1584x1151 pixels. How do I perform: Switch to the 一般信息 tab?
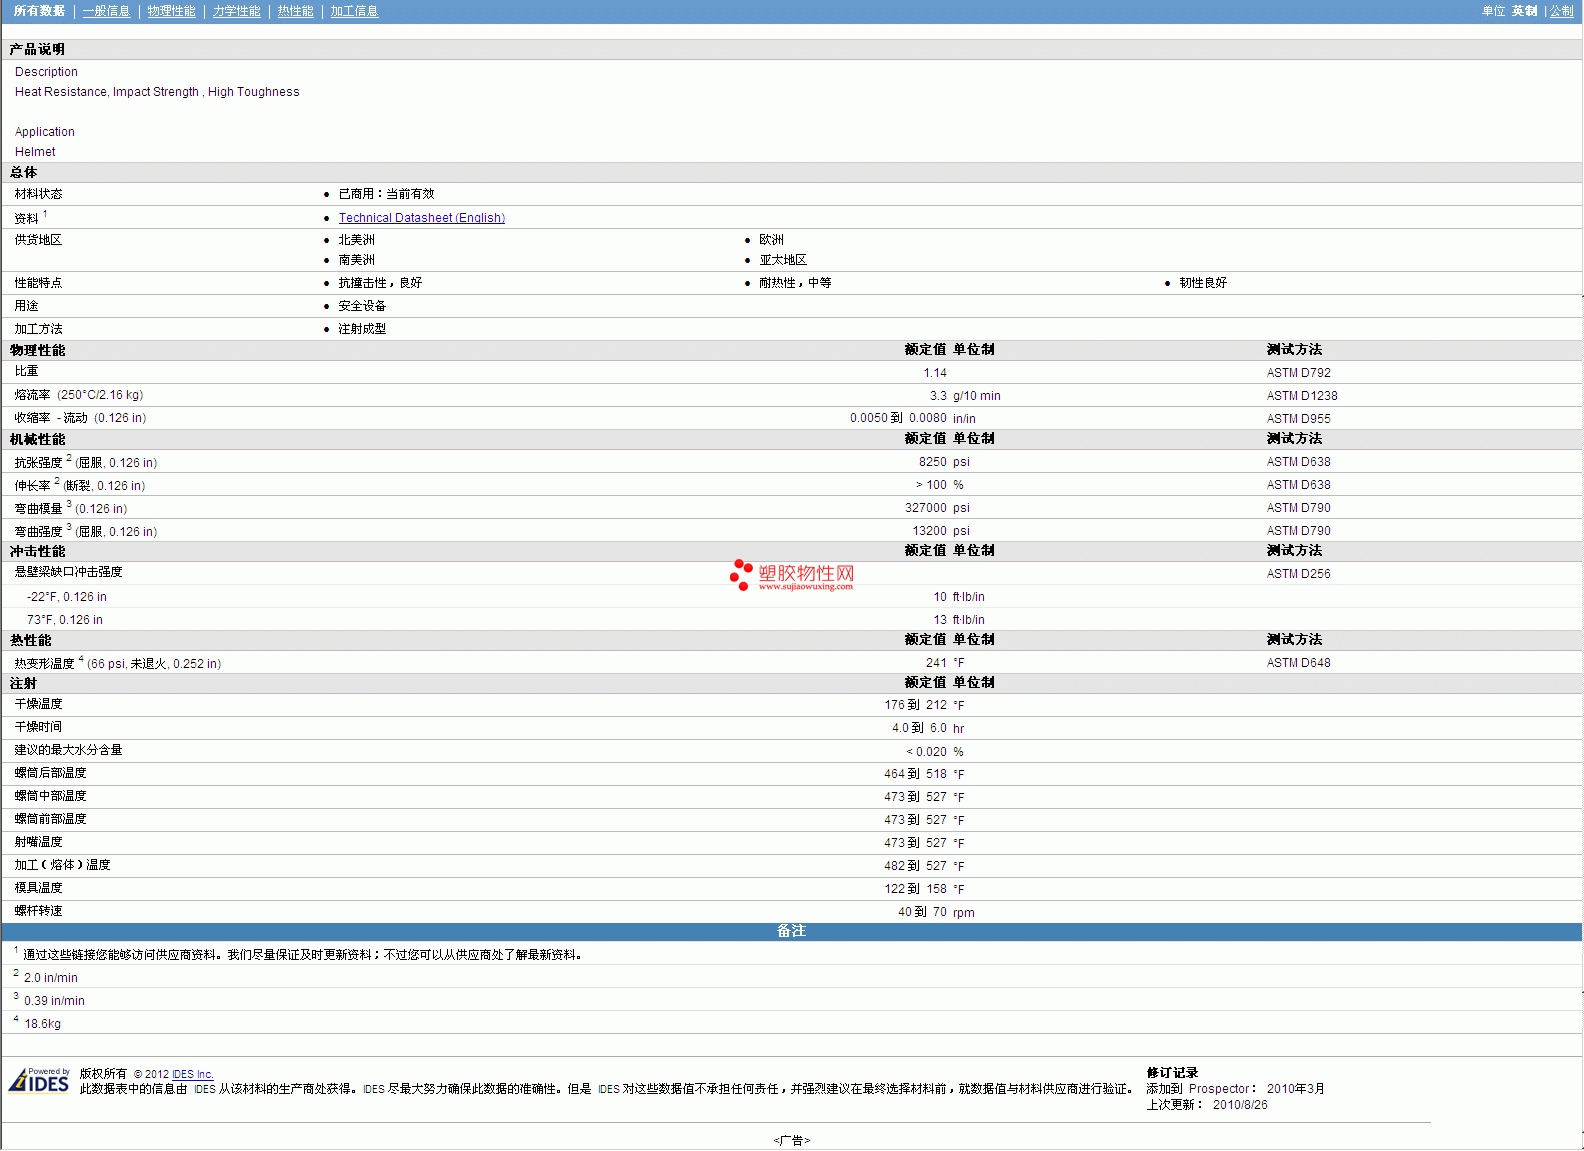click(x=106, y=11)
